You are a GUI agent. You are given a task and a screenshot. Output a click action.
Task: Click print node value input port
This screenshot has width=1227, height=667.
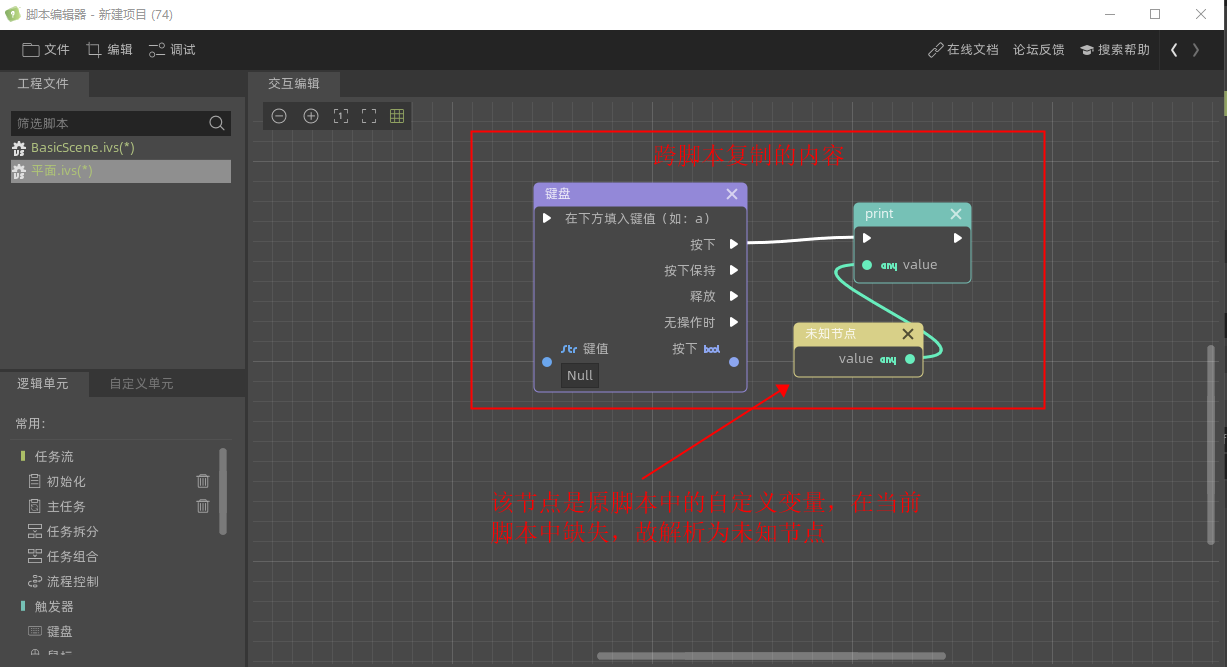[866, 265]
